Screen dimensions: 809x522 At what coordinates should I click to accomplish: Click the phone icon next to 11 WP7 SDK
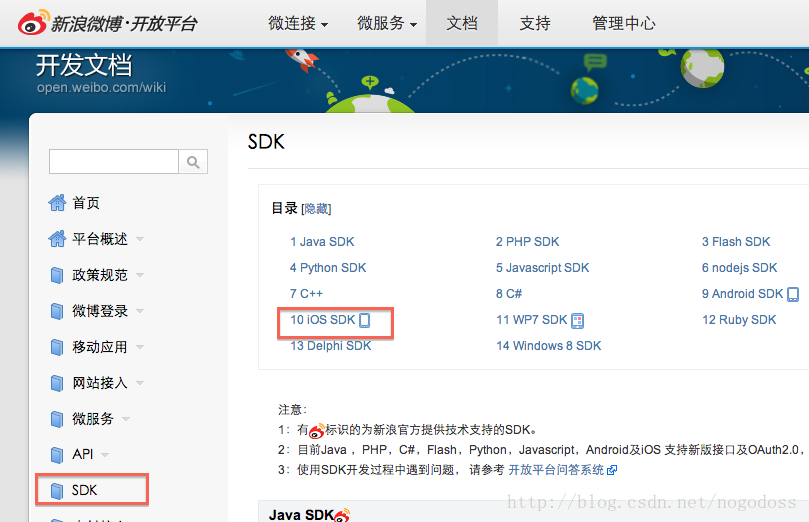click(577, 321)
